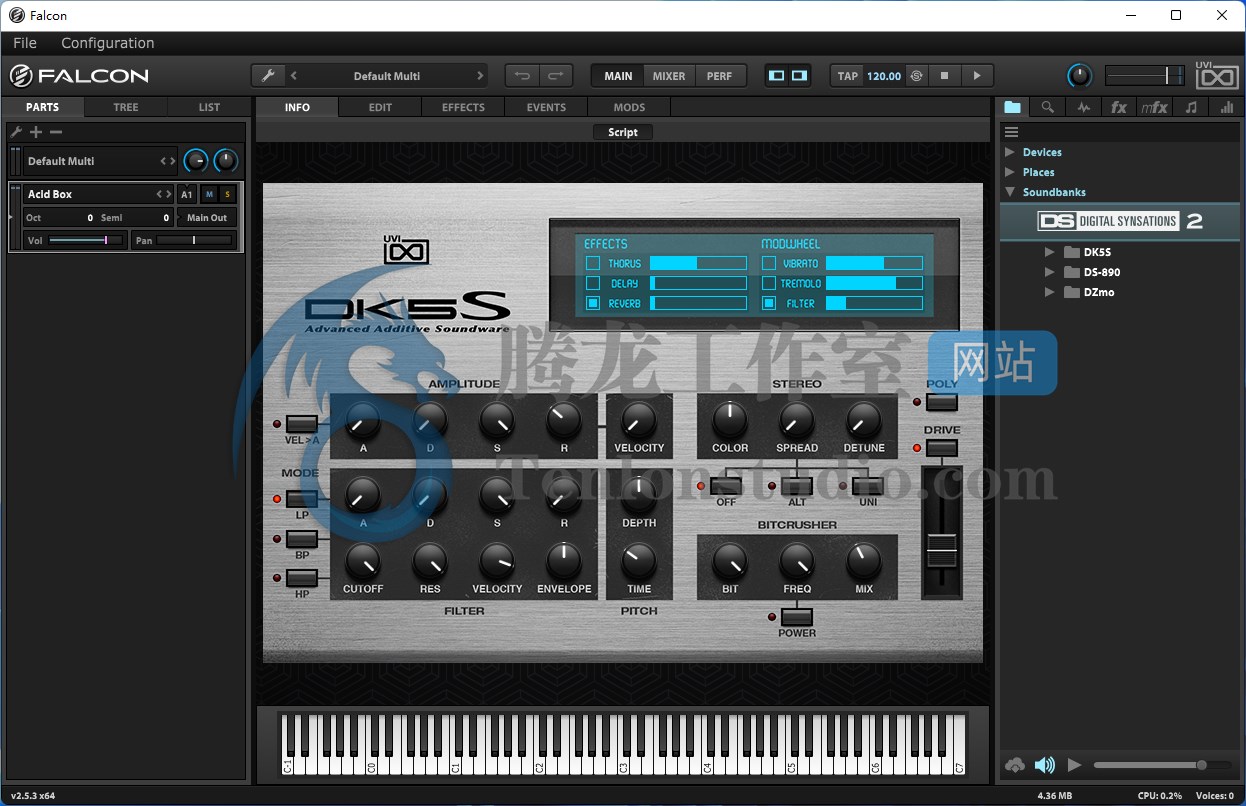Expand the DS-890 folder
The height and width of the screenshot is (806, 1246).
tap(1049, 272)
